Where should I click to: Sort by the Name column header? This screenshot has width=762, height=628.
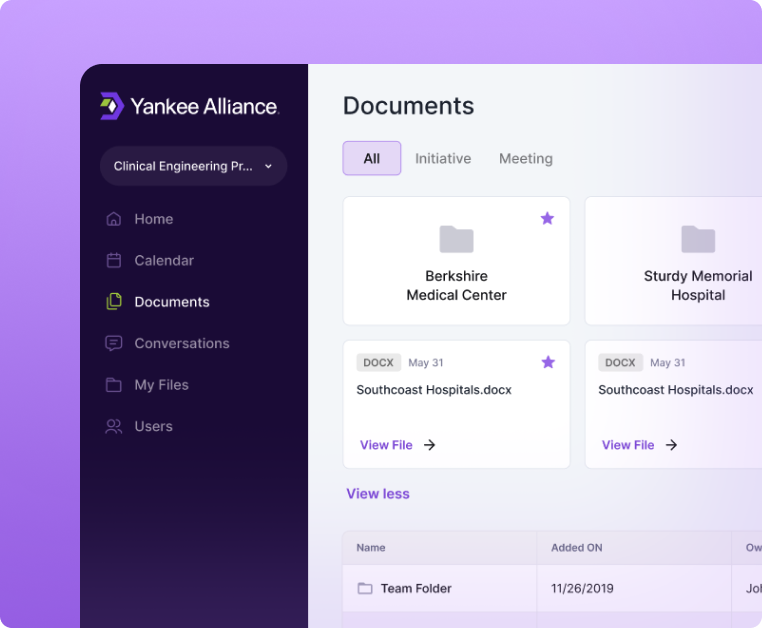tap(371, 548)
